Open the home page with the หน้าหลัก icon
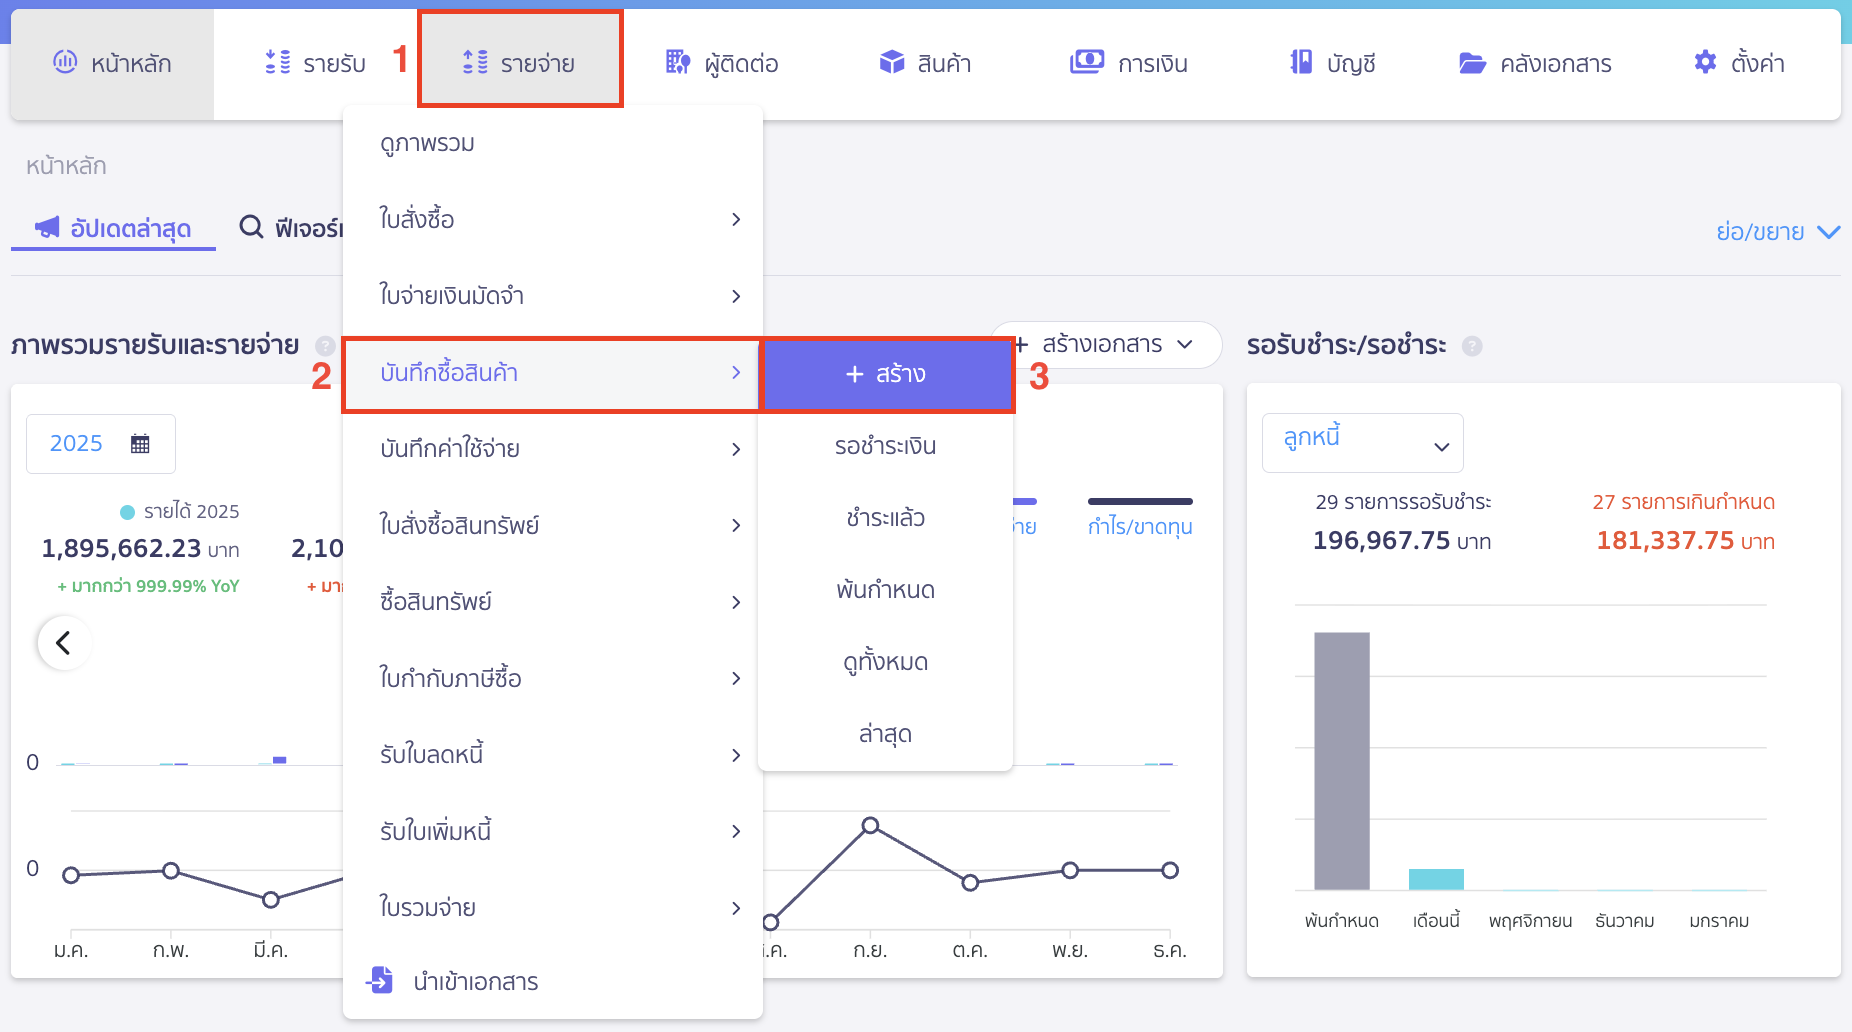The image size is (1852, 1032). (x=66, y=62)
